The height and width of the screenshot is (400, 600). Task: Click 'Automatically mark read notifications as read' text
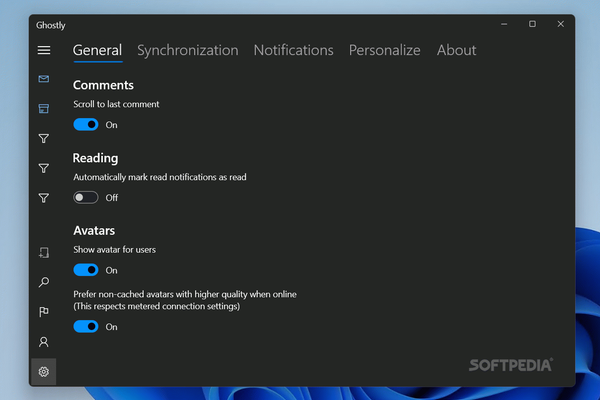[x=160, y=177]
